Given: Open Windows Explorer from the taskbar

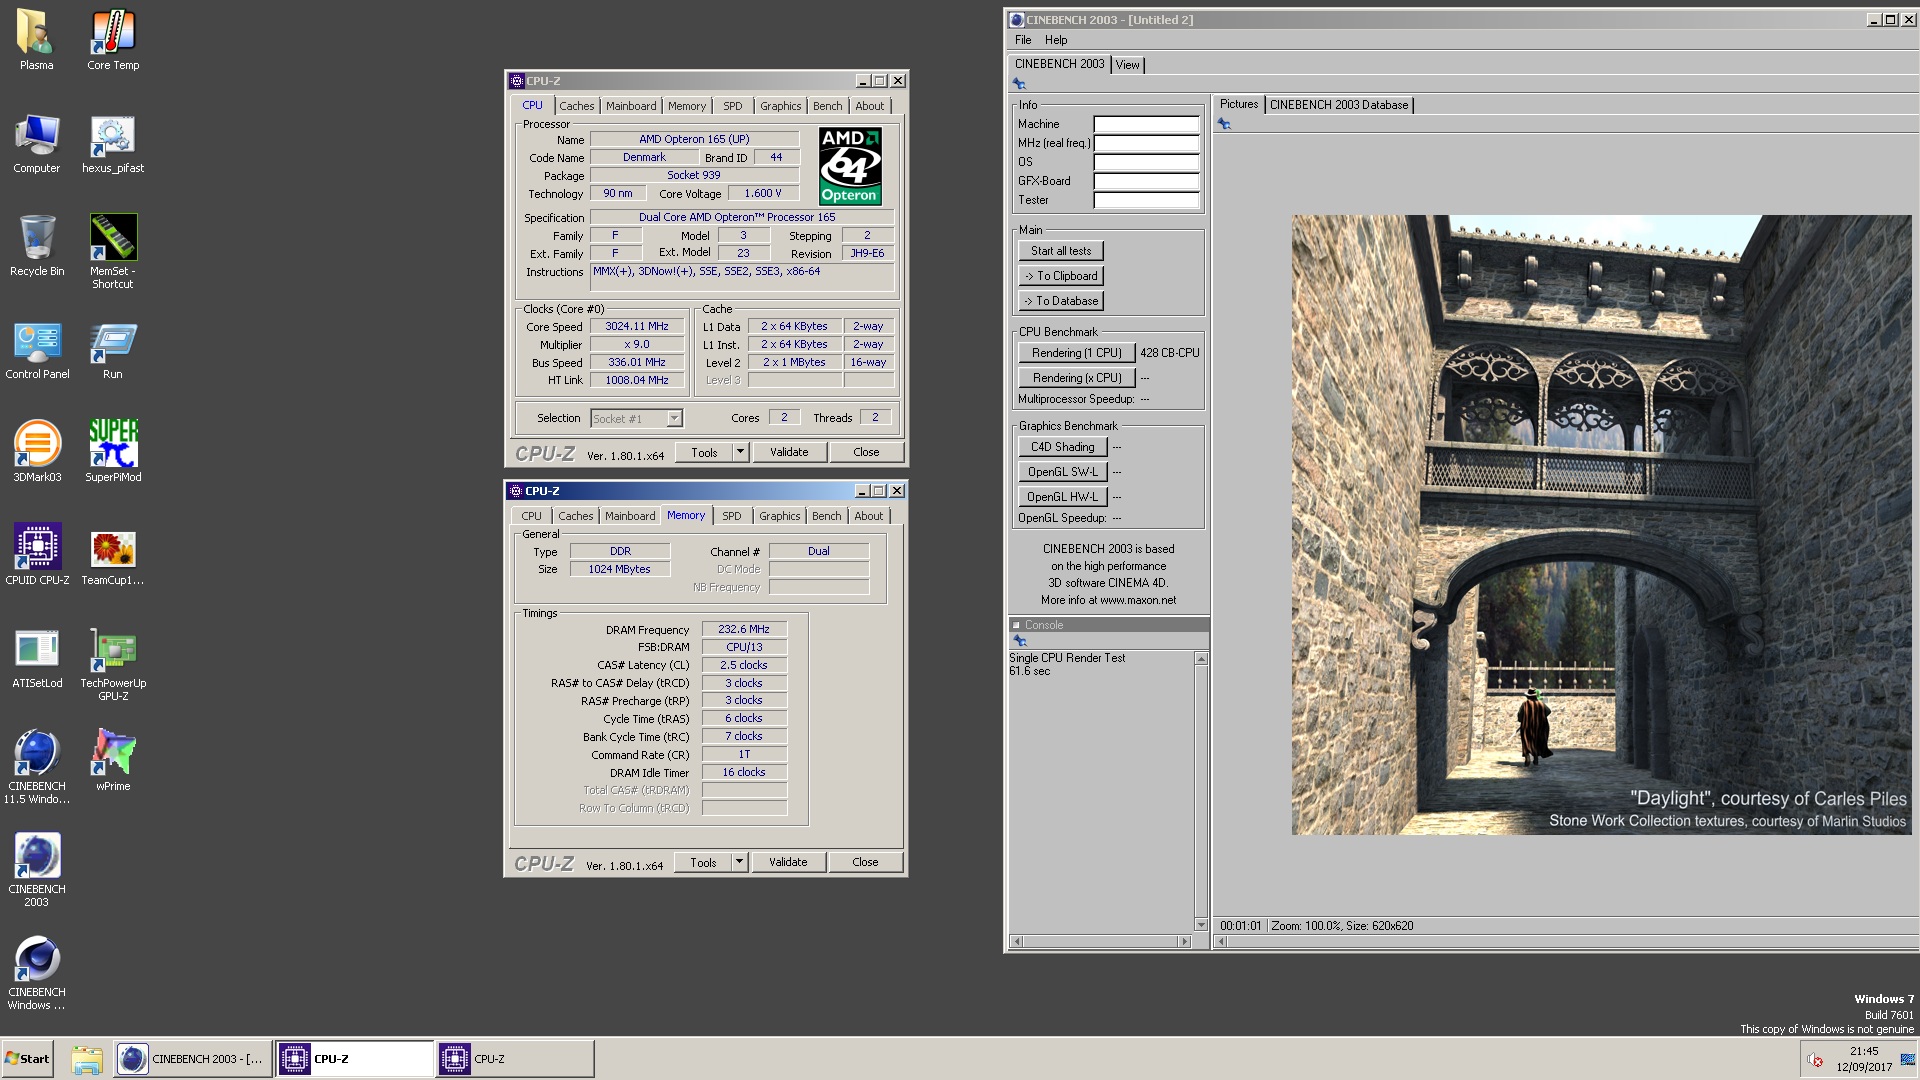Looking at the screenshot, I should click(87, 1059).
